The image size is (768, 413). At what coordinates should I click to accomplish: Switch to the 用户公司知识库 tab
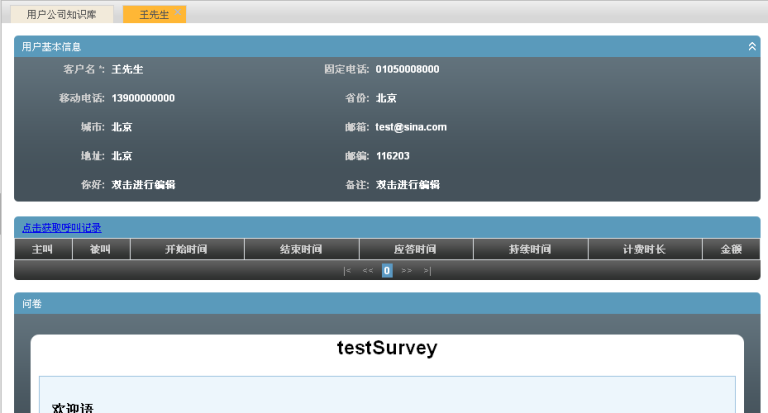tap(62, 14)
